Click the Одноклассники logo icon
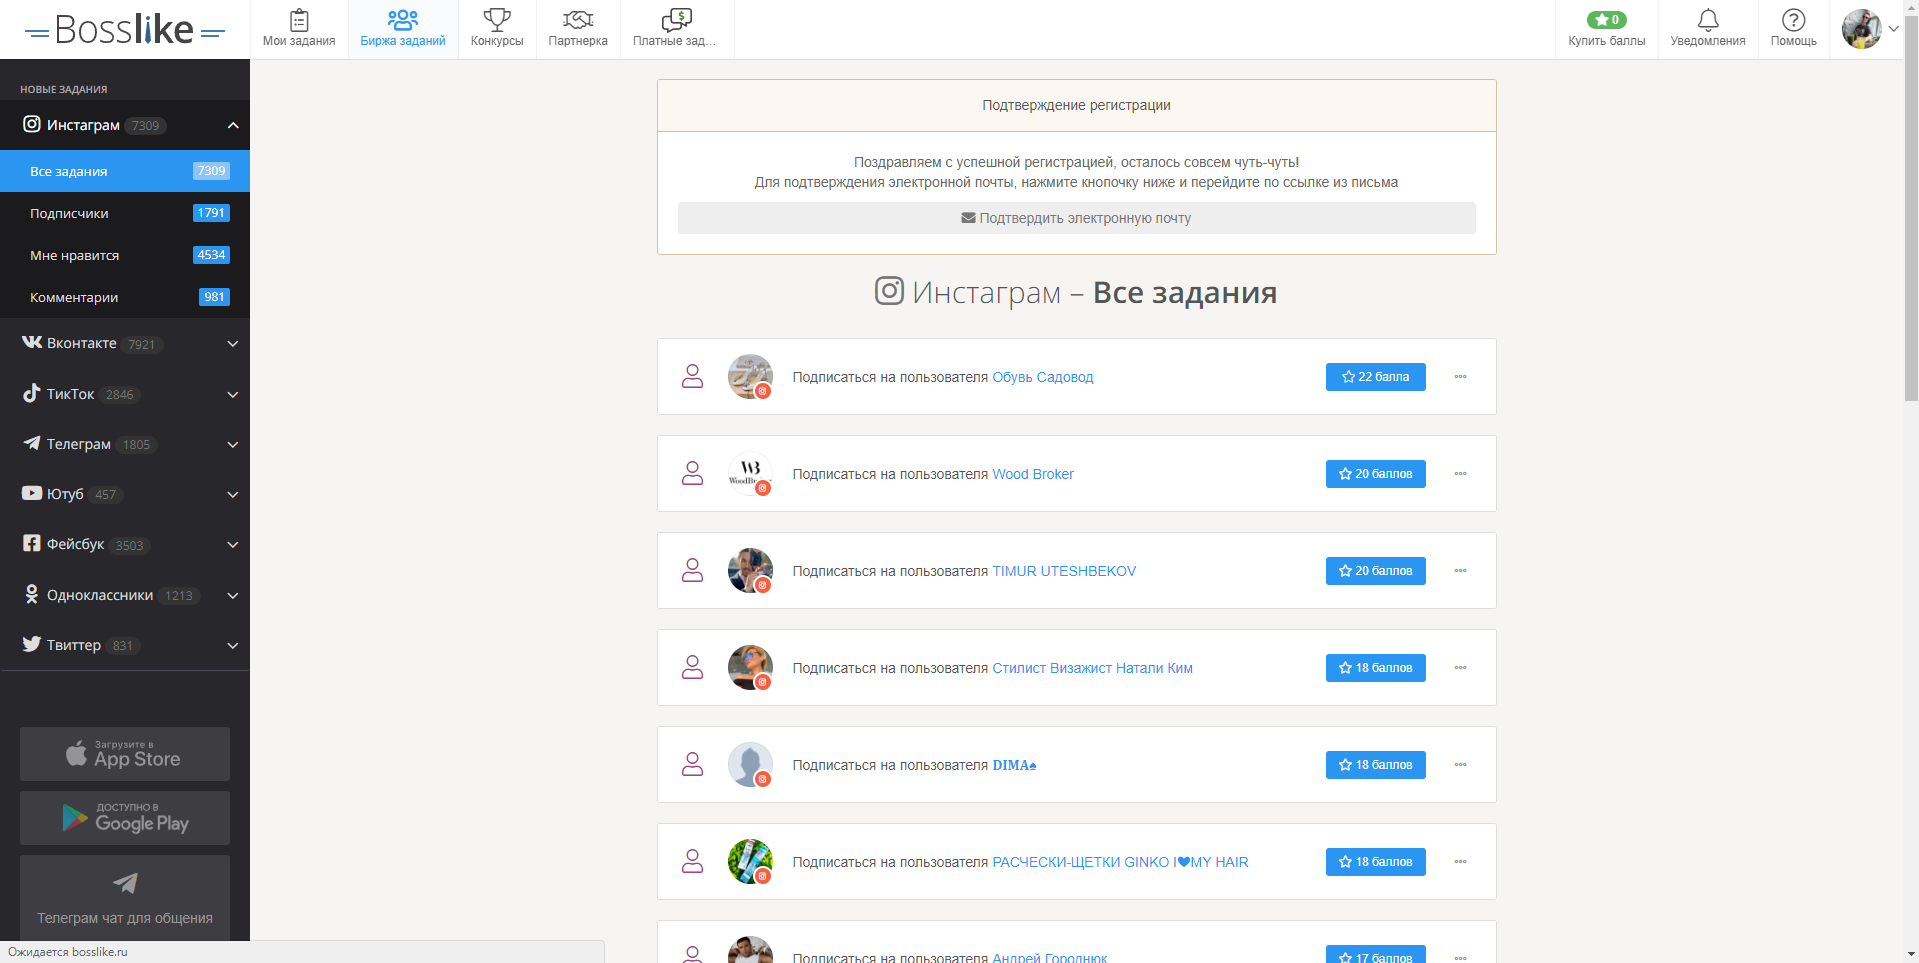Image resolution: width=1919 pixels, height=963 pixels. [x=32, y=594]
